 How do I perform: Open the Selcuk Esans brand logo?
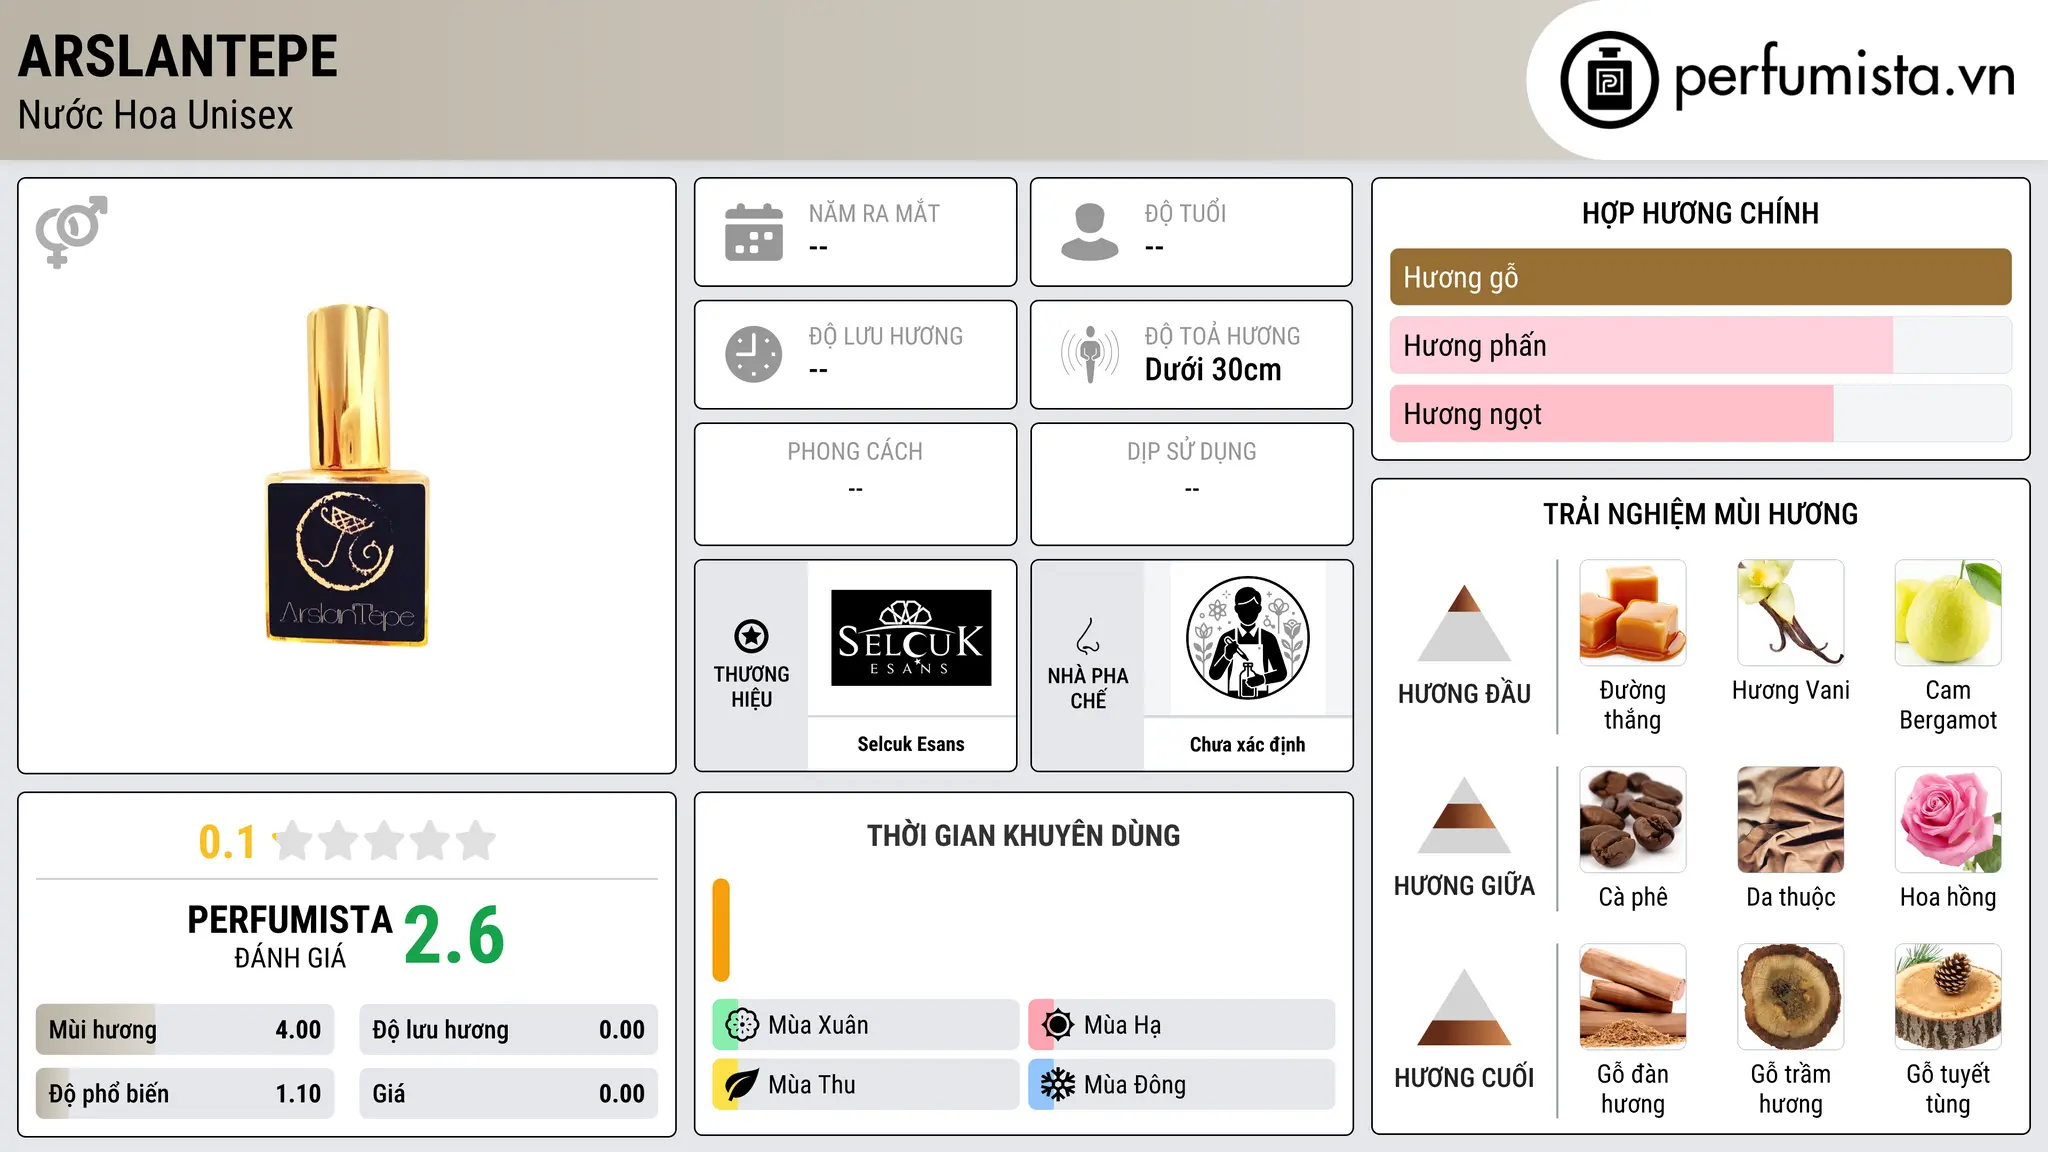coord(911,638)
